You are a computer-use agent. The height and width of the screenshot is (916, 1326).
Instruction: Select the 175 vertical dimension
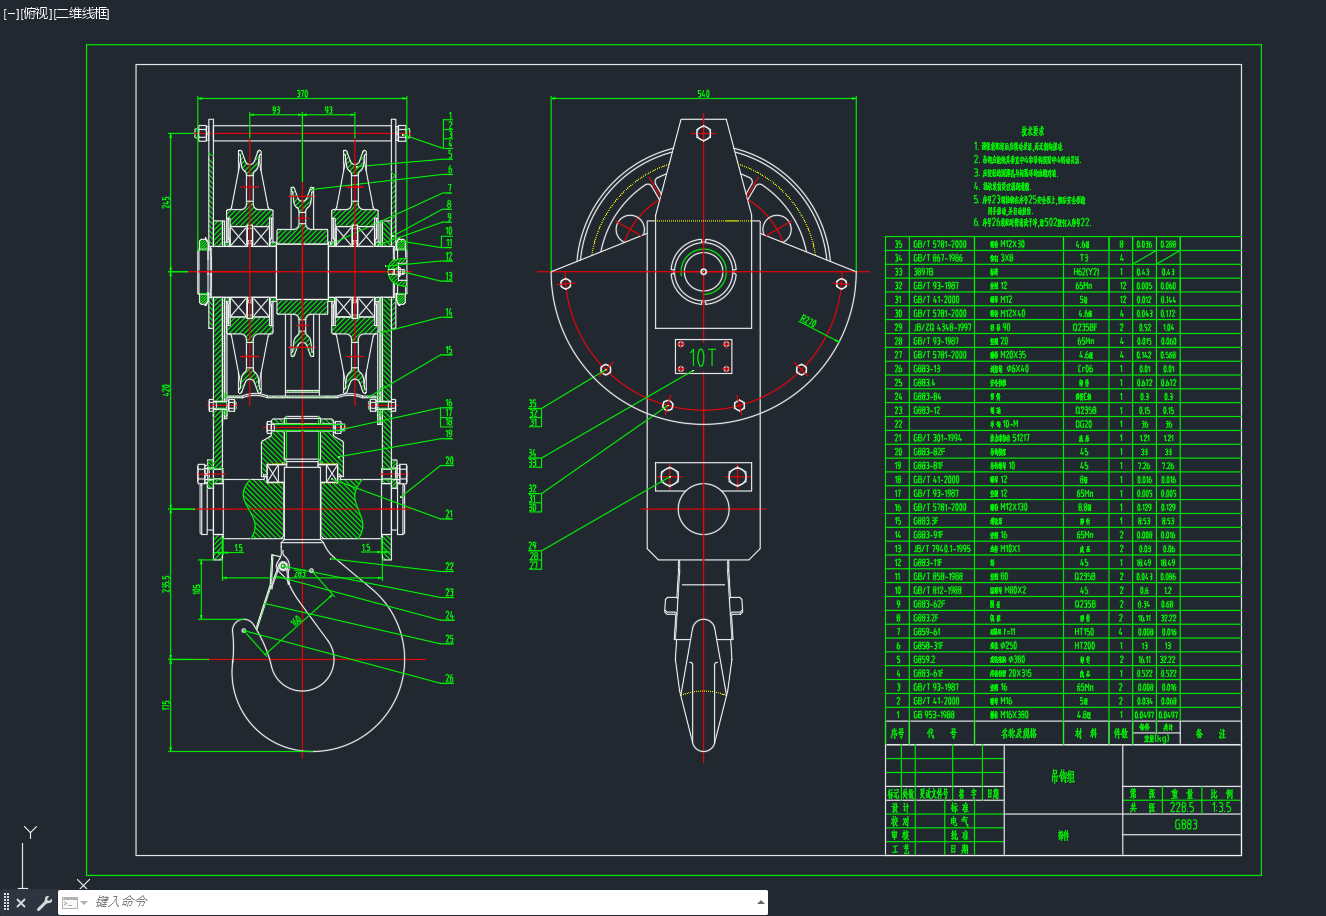[167, 705]
